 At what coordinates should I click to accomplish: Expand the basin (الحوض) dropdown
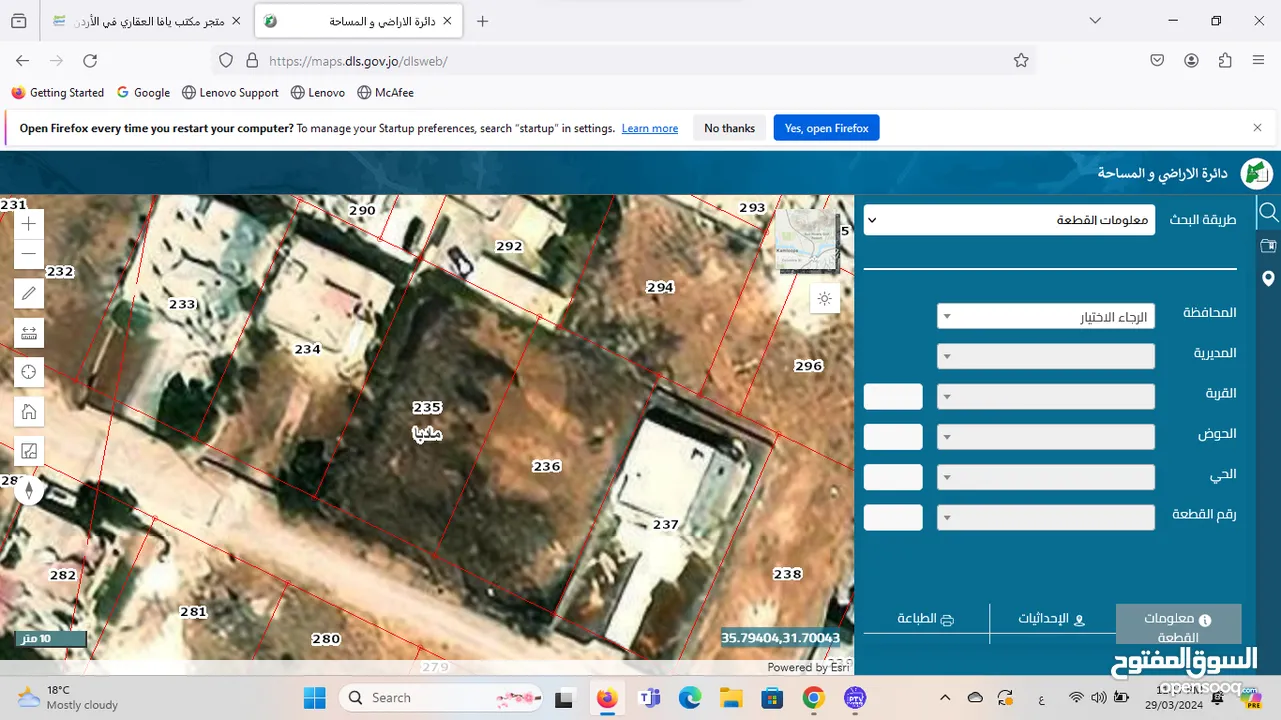tap(1046, 437)
